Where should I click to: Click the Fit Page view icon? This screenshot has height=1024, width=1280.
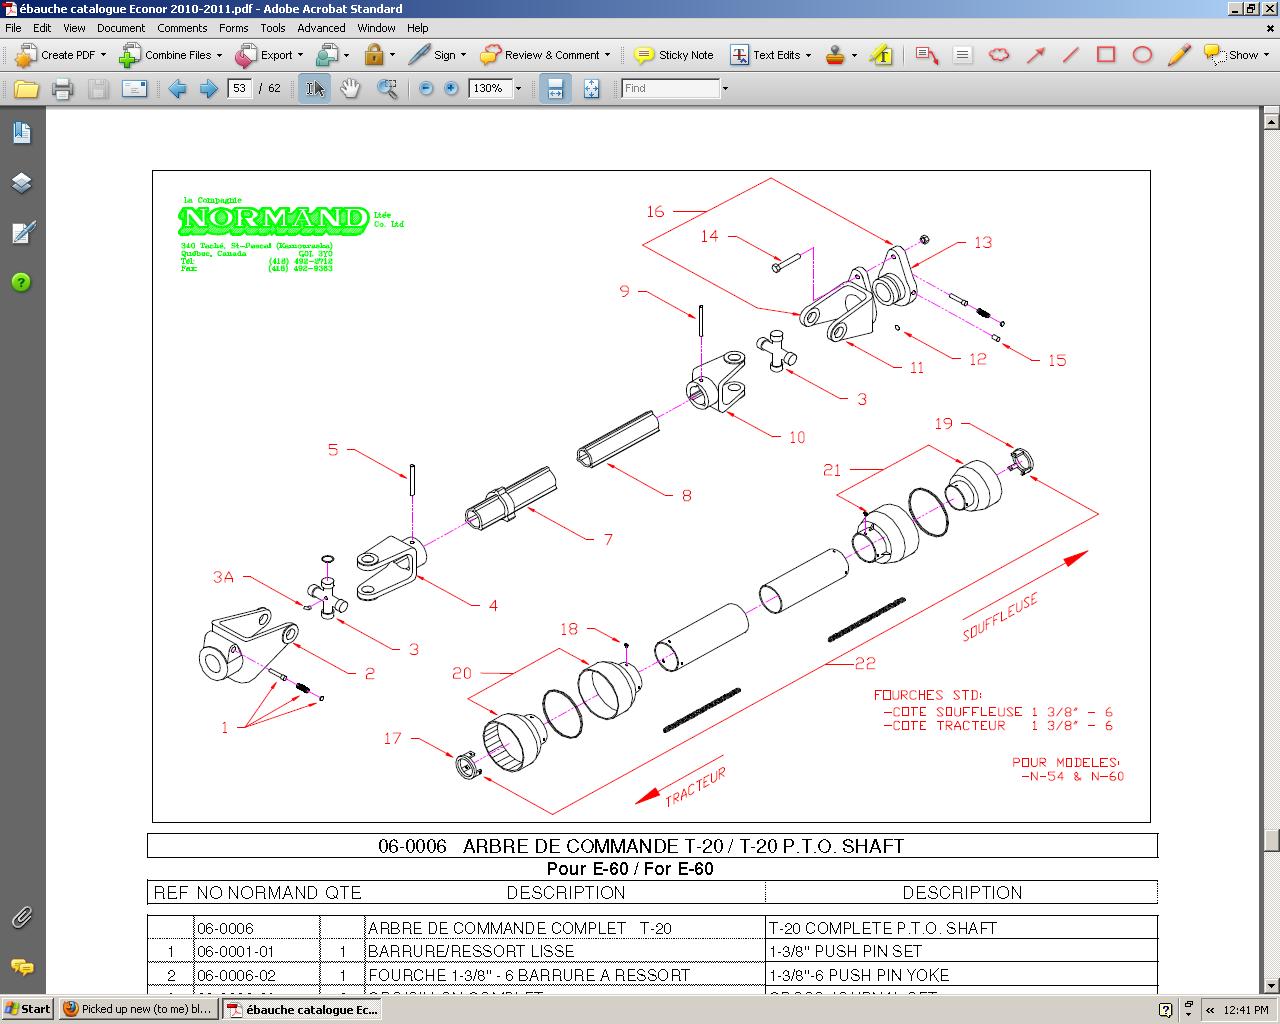tap(591, 89)
